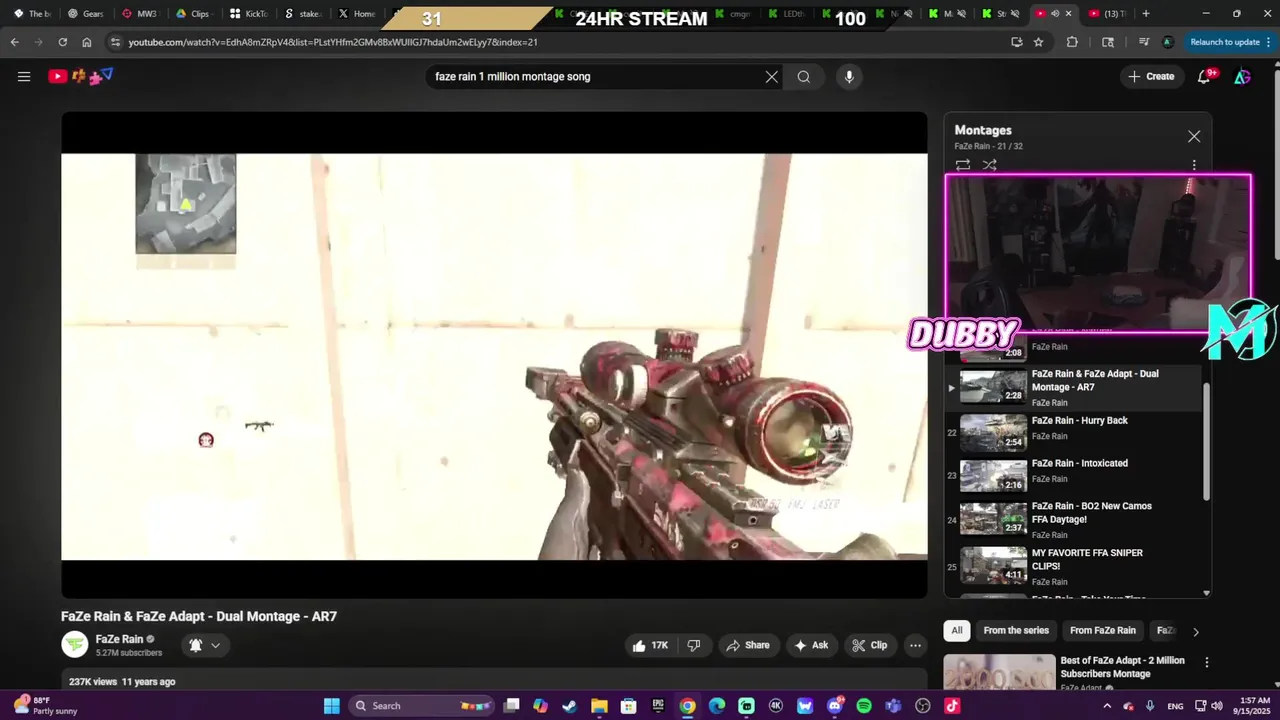The height and width of the screenshot is (720, 1280).
Task: Share this video
Action: coord(748,645)
